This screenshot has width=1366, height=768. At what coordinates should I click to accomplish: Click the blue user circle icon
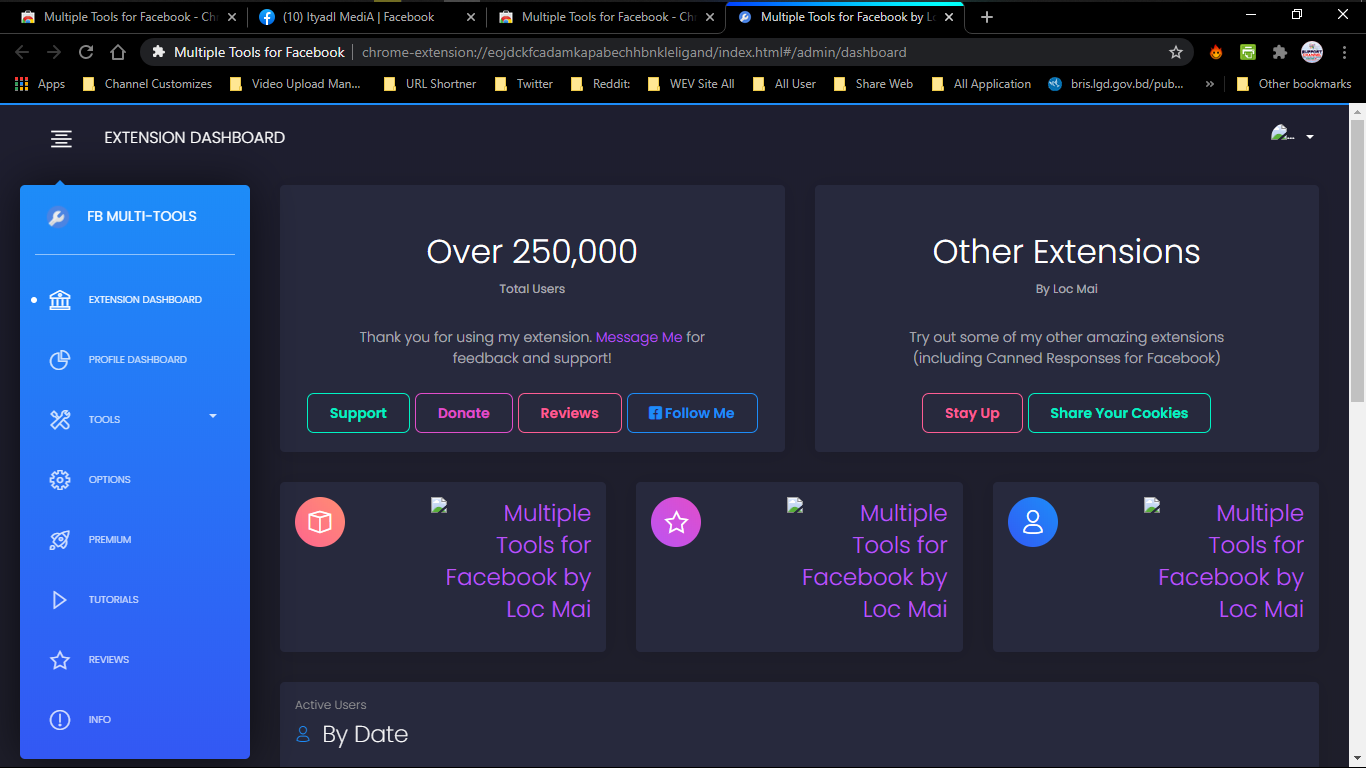point(1033,522)
